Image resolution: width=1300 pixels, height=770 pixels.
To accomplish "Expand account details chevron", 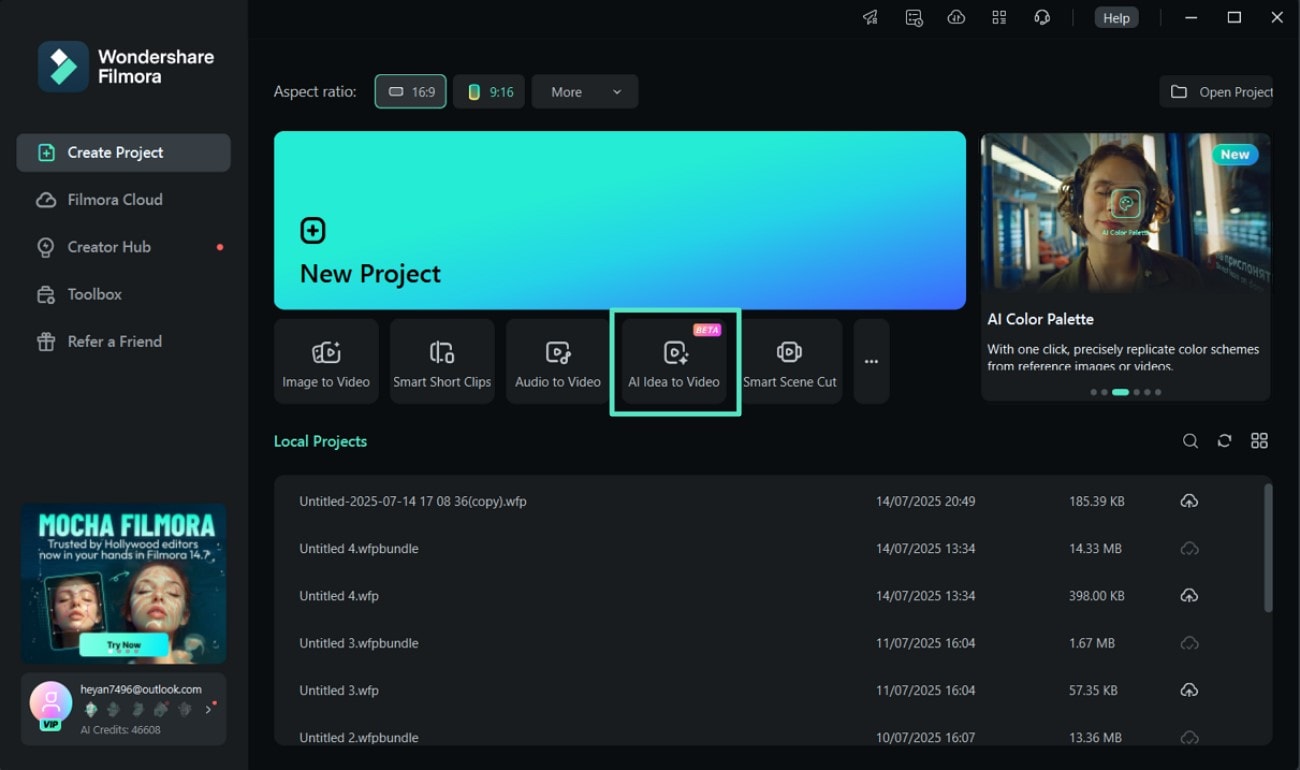I will [x=208, y=709].
